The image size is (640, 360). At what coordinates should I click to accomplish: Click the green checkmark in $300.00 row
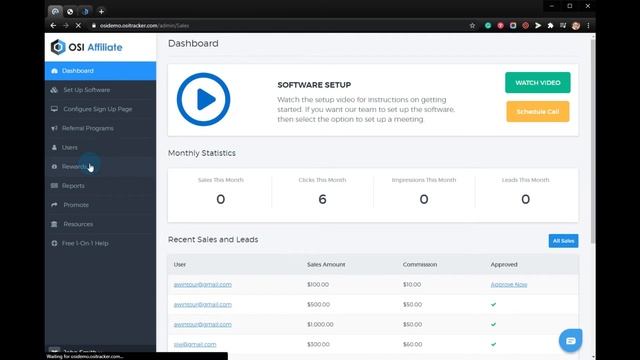(x=493, y=344)
